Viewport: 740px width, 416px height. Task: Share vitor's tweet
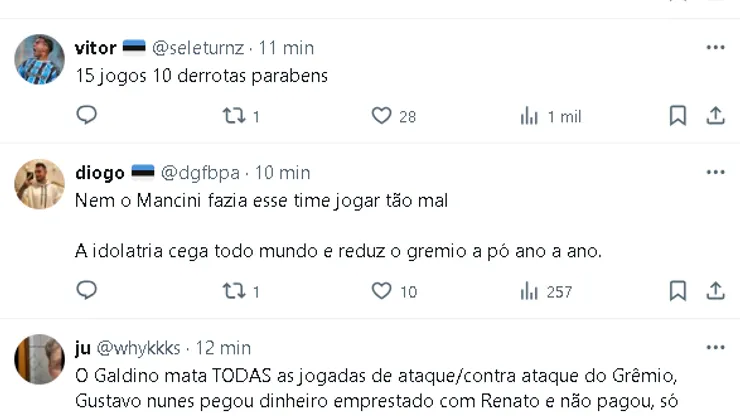pyautogui.click(x=715, y=116)
